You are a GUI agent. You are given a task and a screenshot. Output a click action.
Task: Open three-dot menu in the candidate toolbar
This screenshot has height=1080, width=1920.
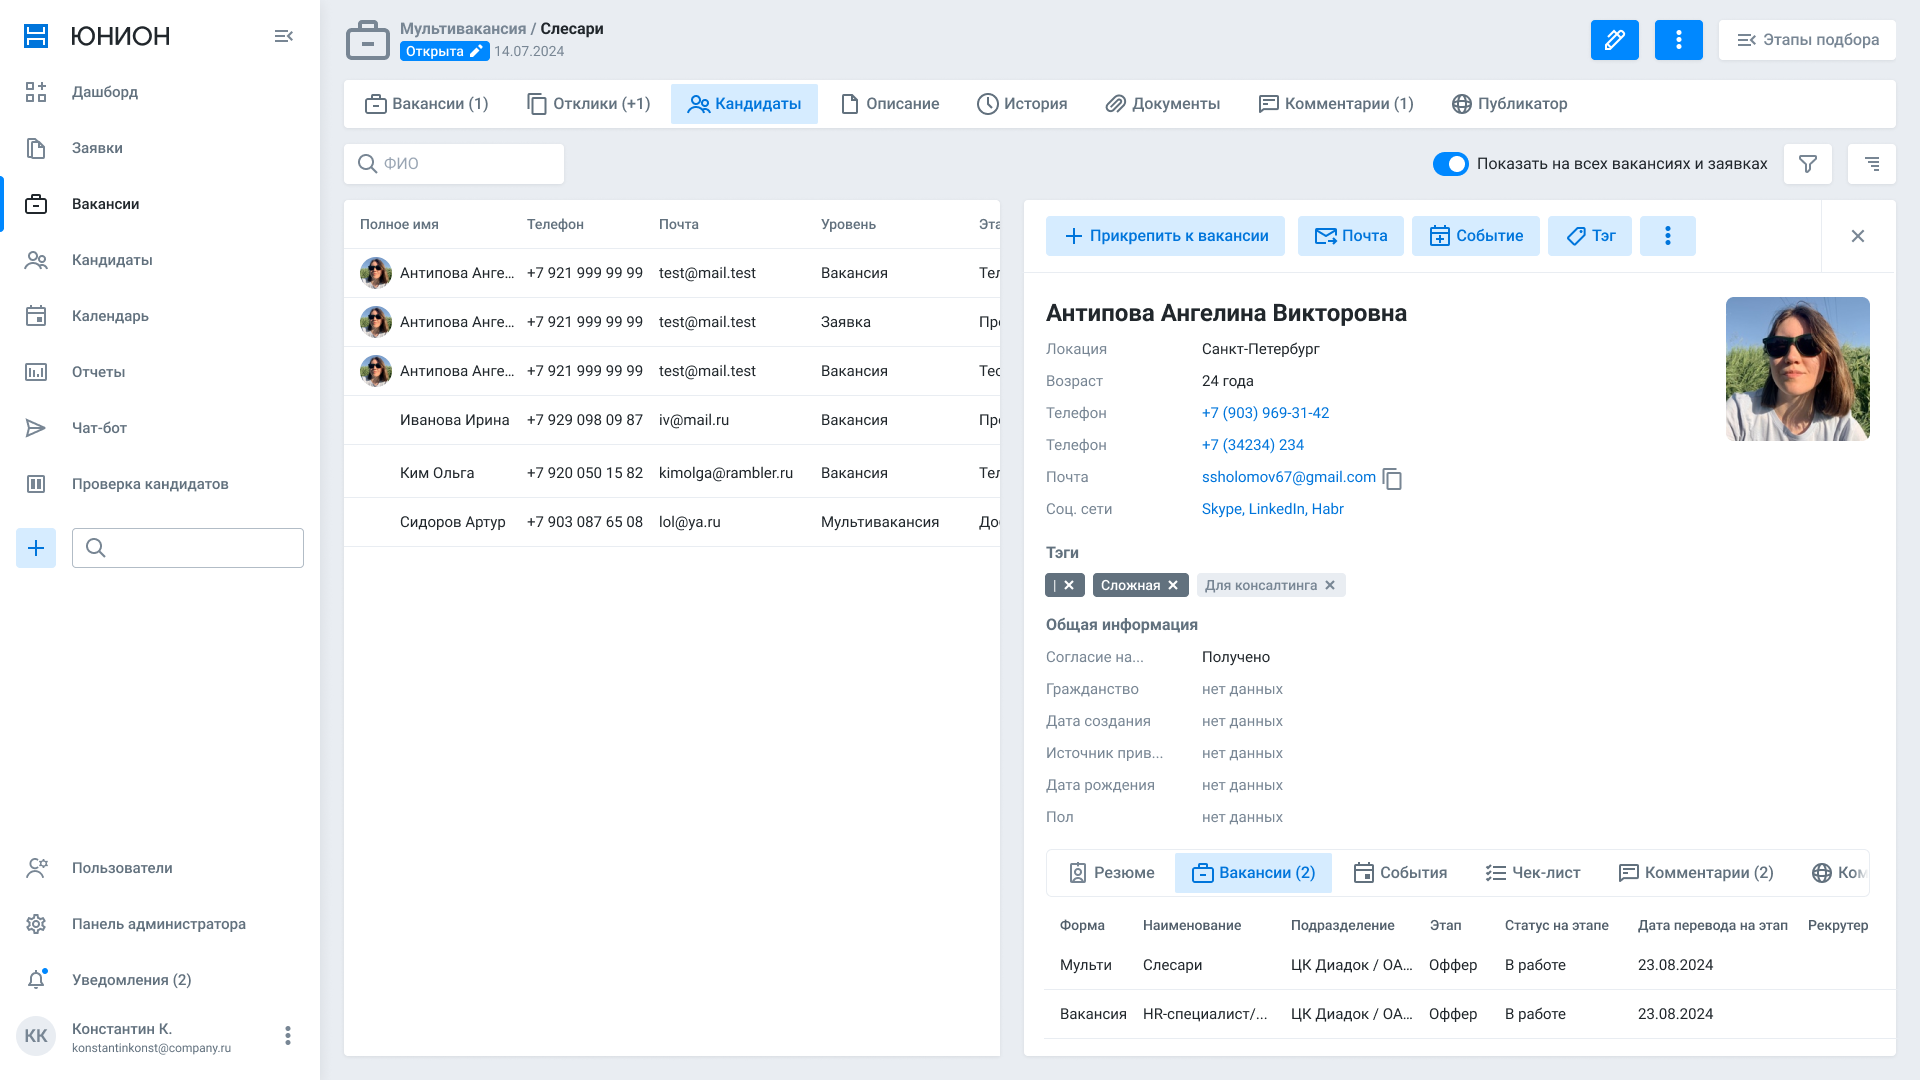[x=1667, y=236]
